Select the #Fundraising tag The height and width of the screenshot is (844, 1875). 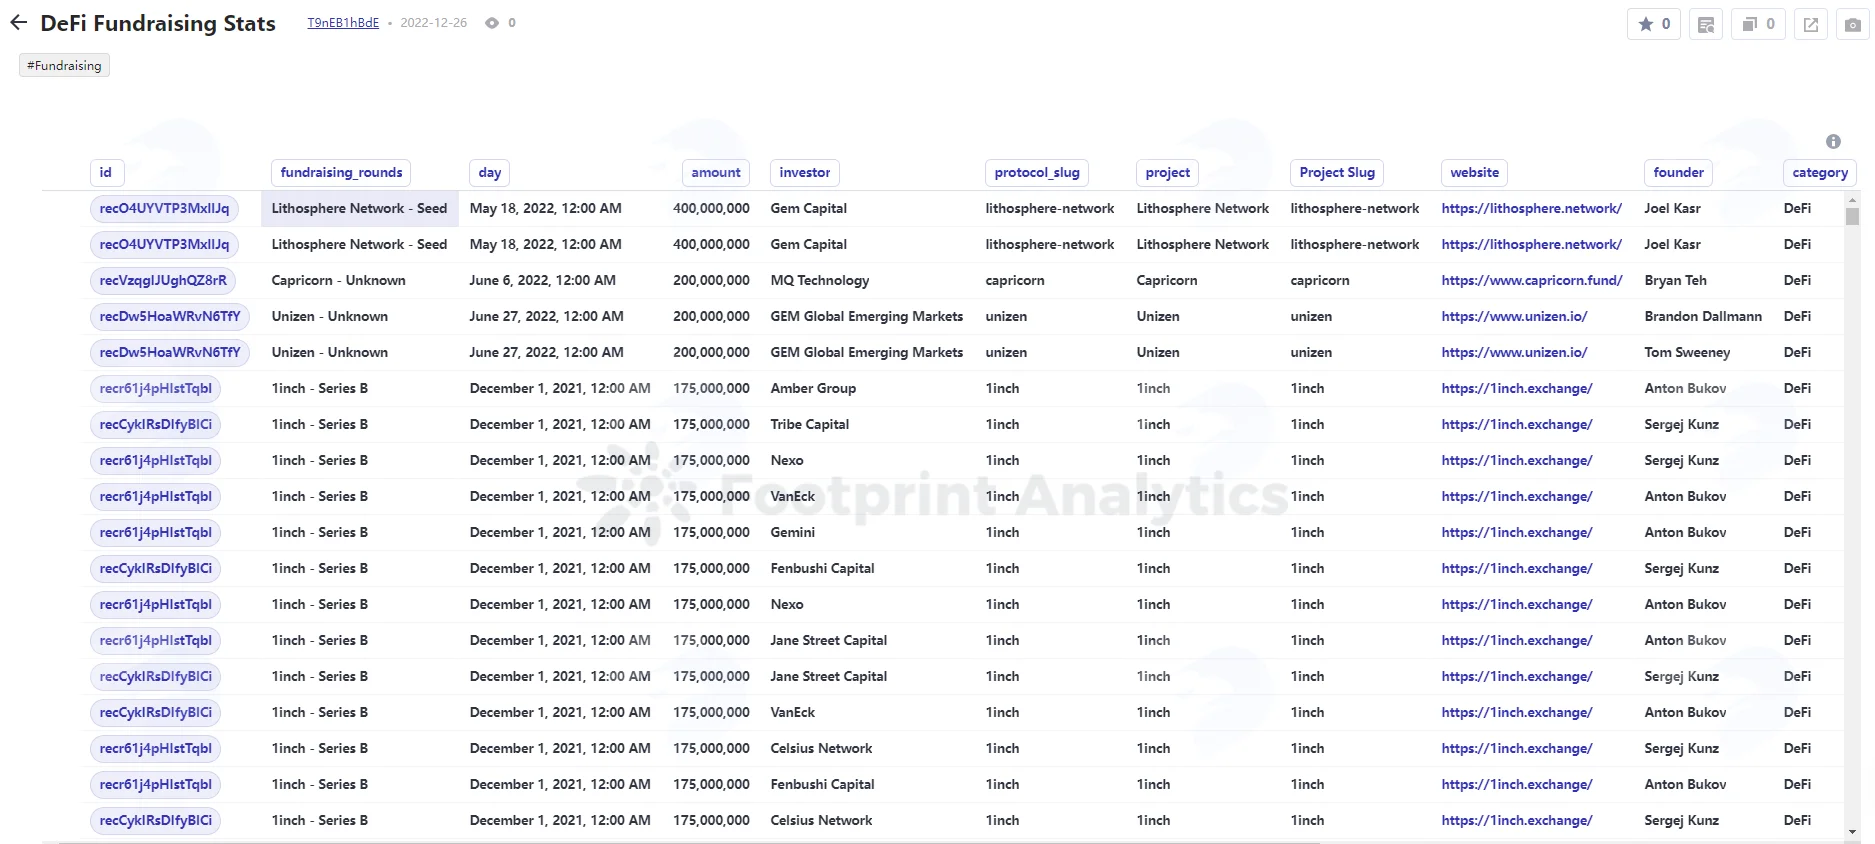pos(64,66)
